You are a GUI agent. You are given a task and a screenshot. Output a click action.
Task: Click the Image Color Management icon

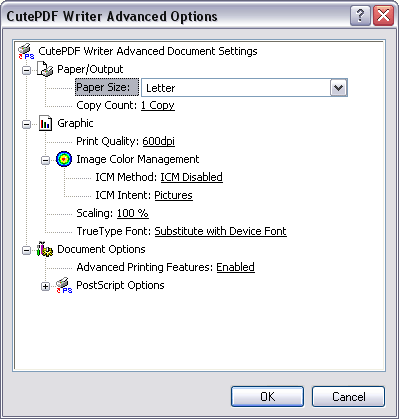coord(64,159)
